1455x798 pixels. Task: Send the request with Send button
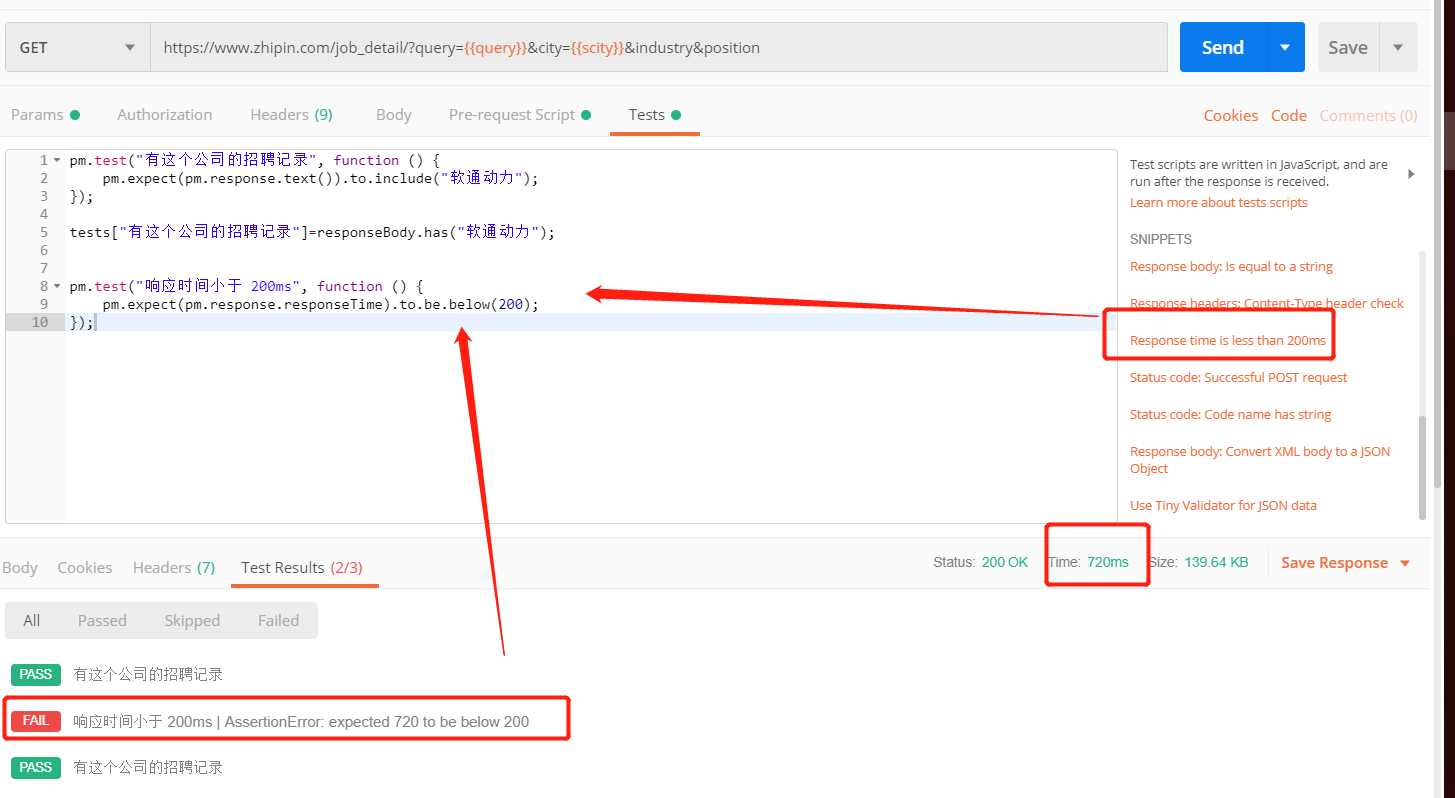(1223, 47)
